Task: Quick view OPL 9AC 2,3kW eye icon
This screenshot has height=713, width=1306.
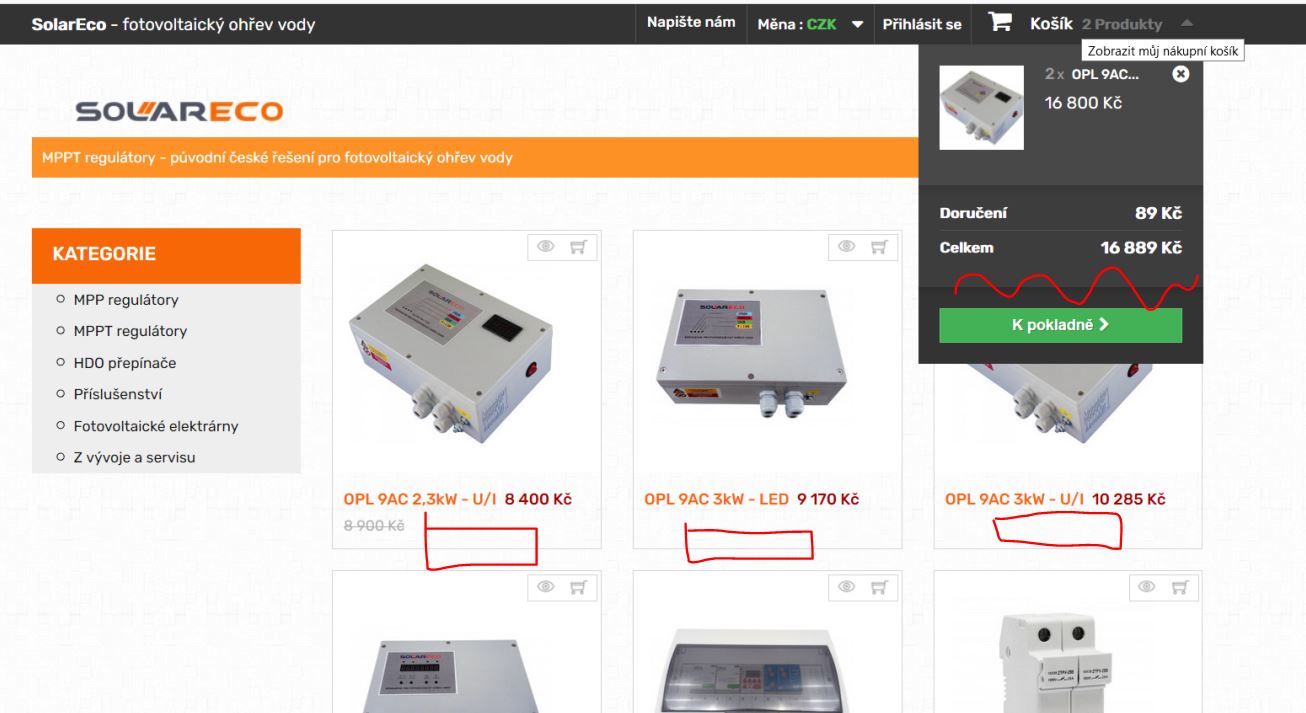Action: (547, 247)
